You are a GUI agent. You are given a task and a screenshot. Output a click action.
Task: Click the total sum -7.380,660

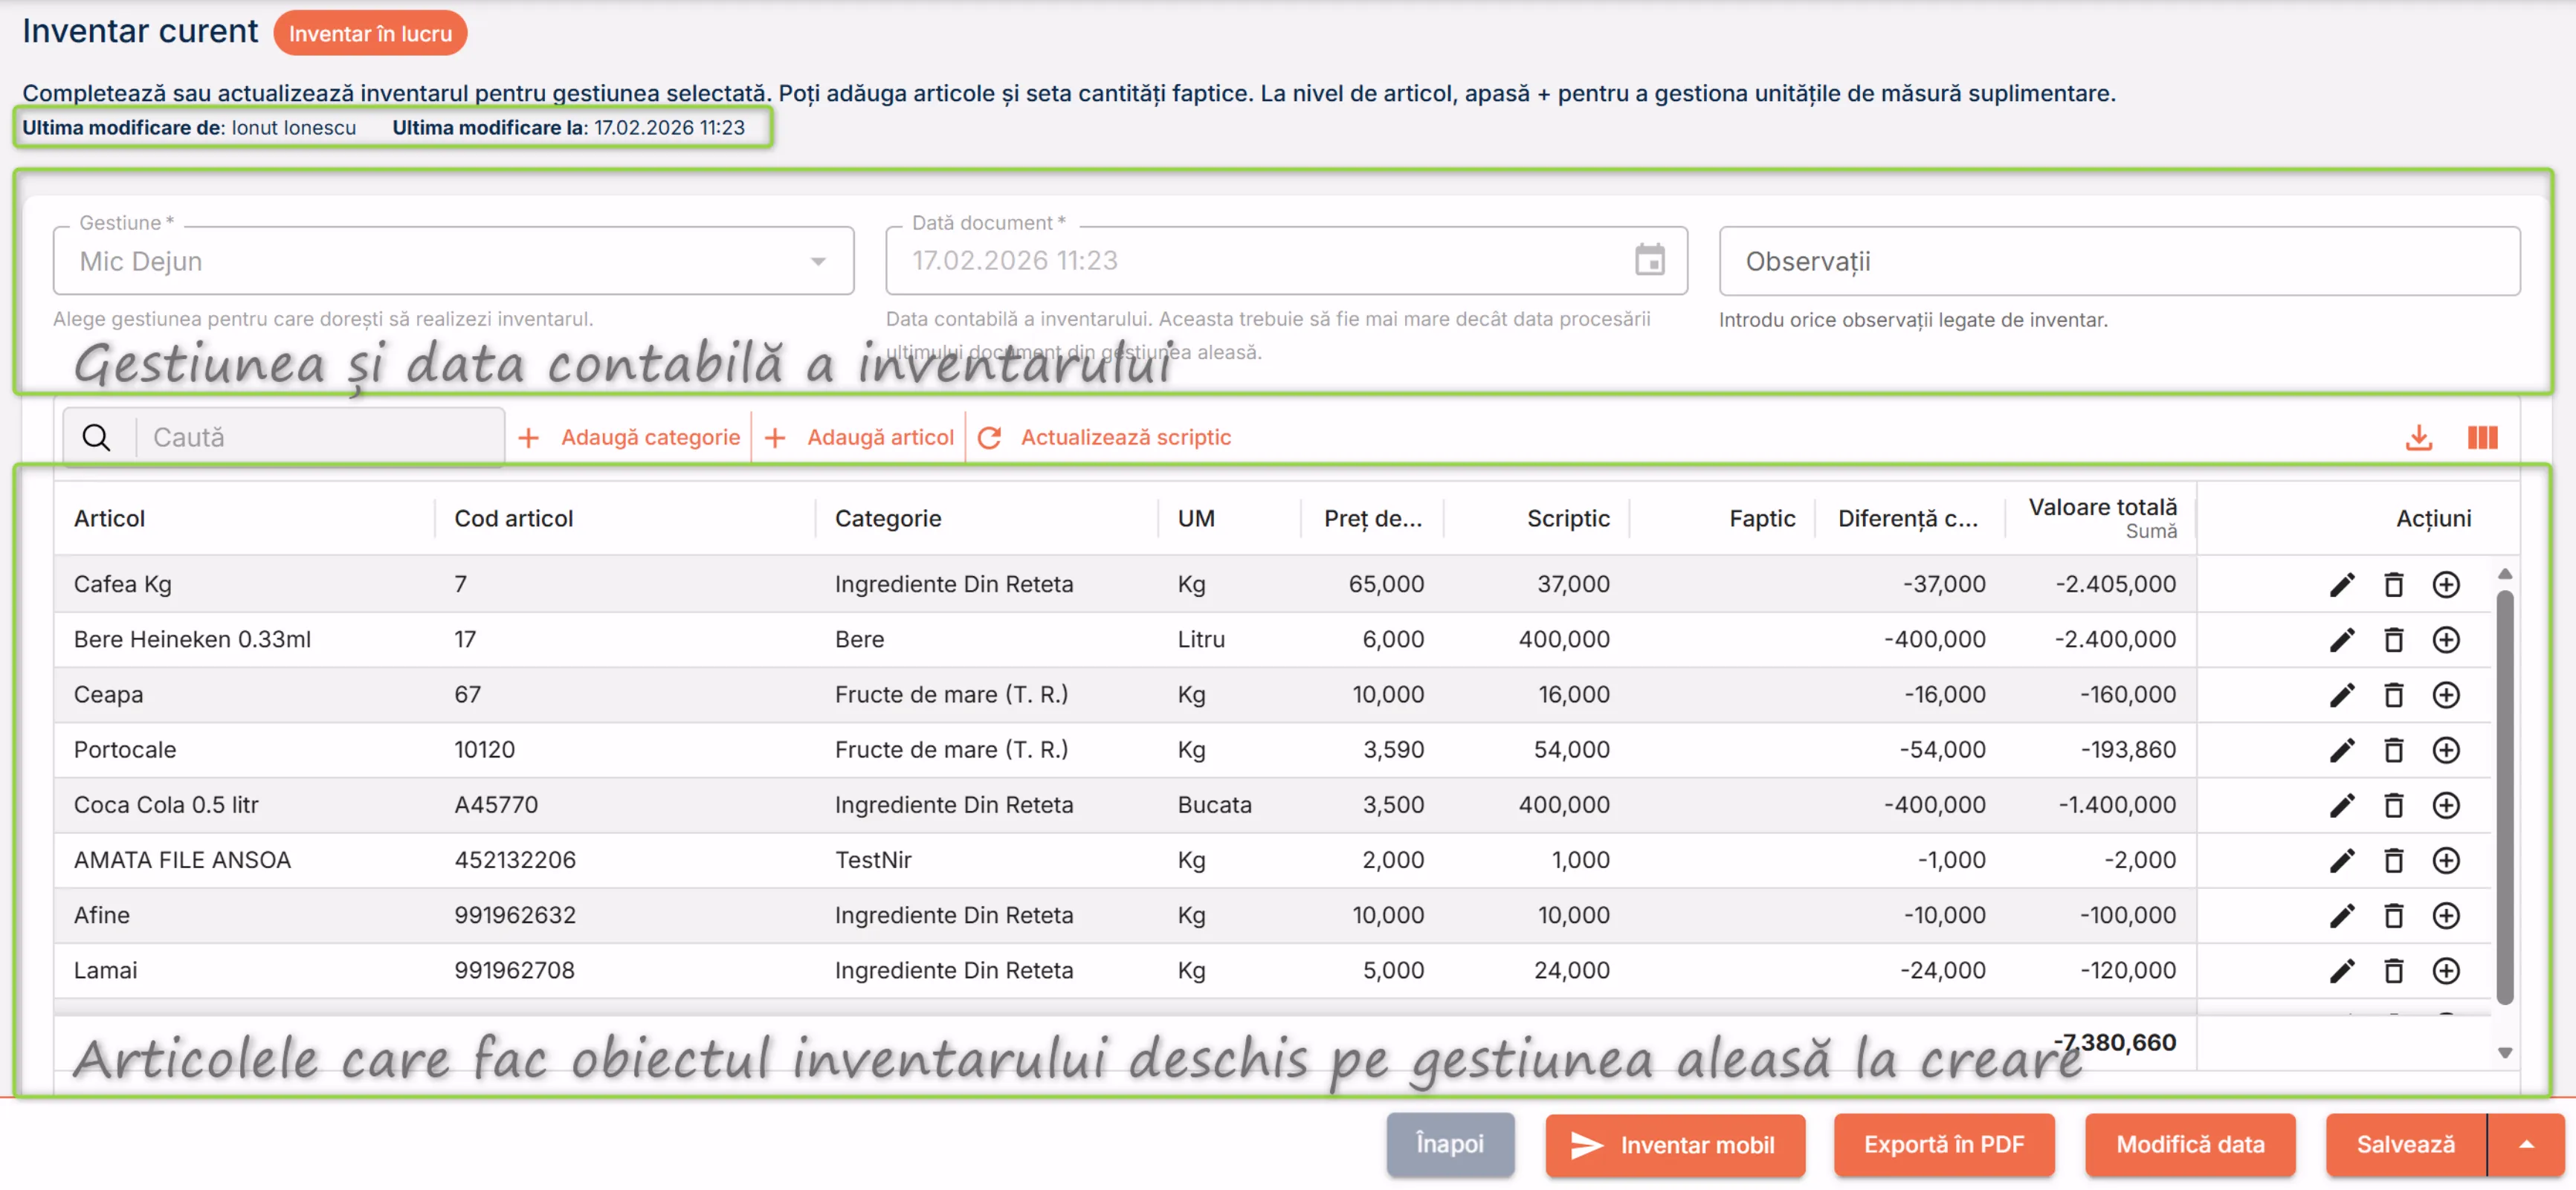click(x=2115, y=1043)
